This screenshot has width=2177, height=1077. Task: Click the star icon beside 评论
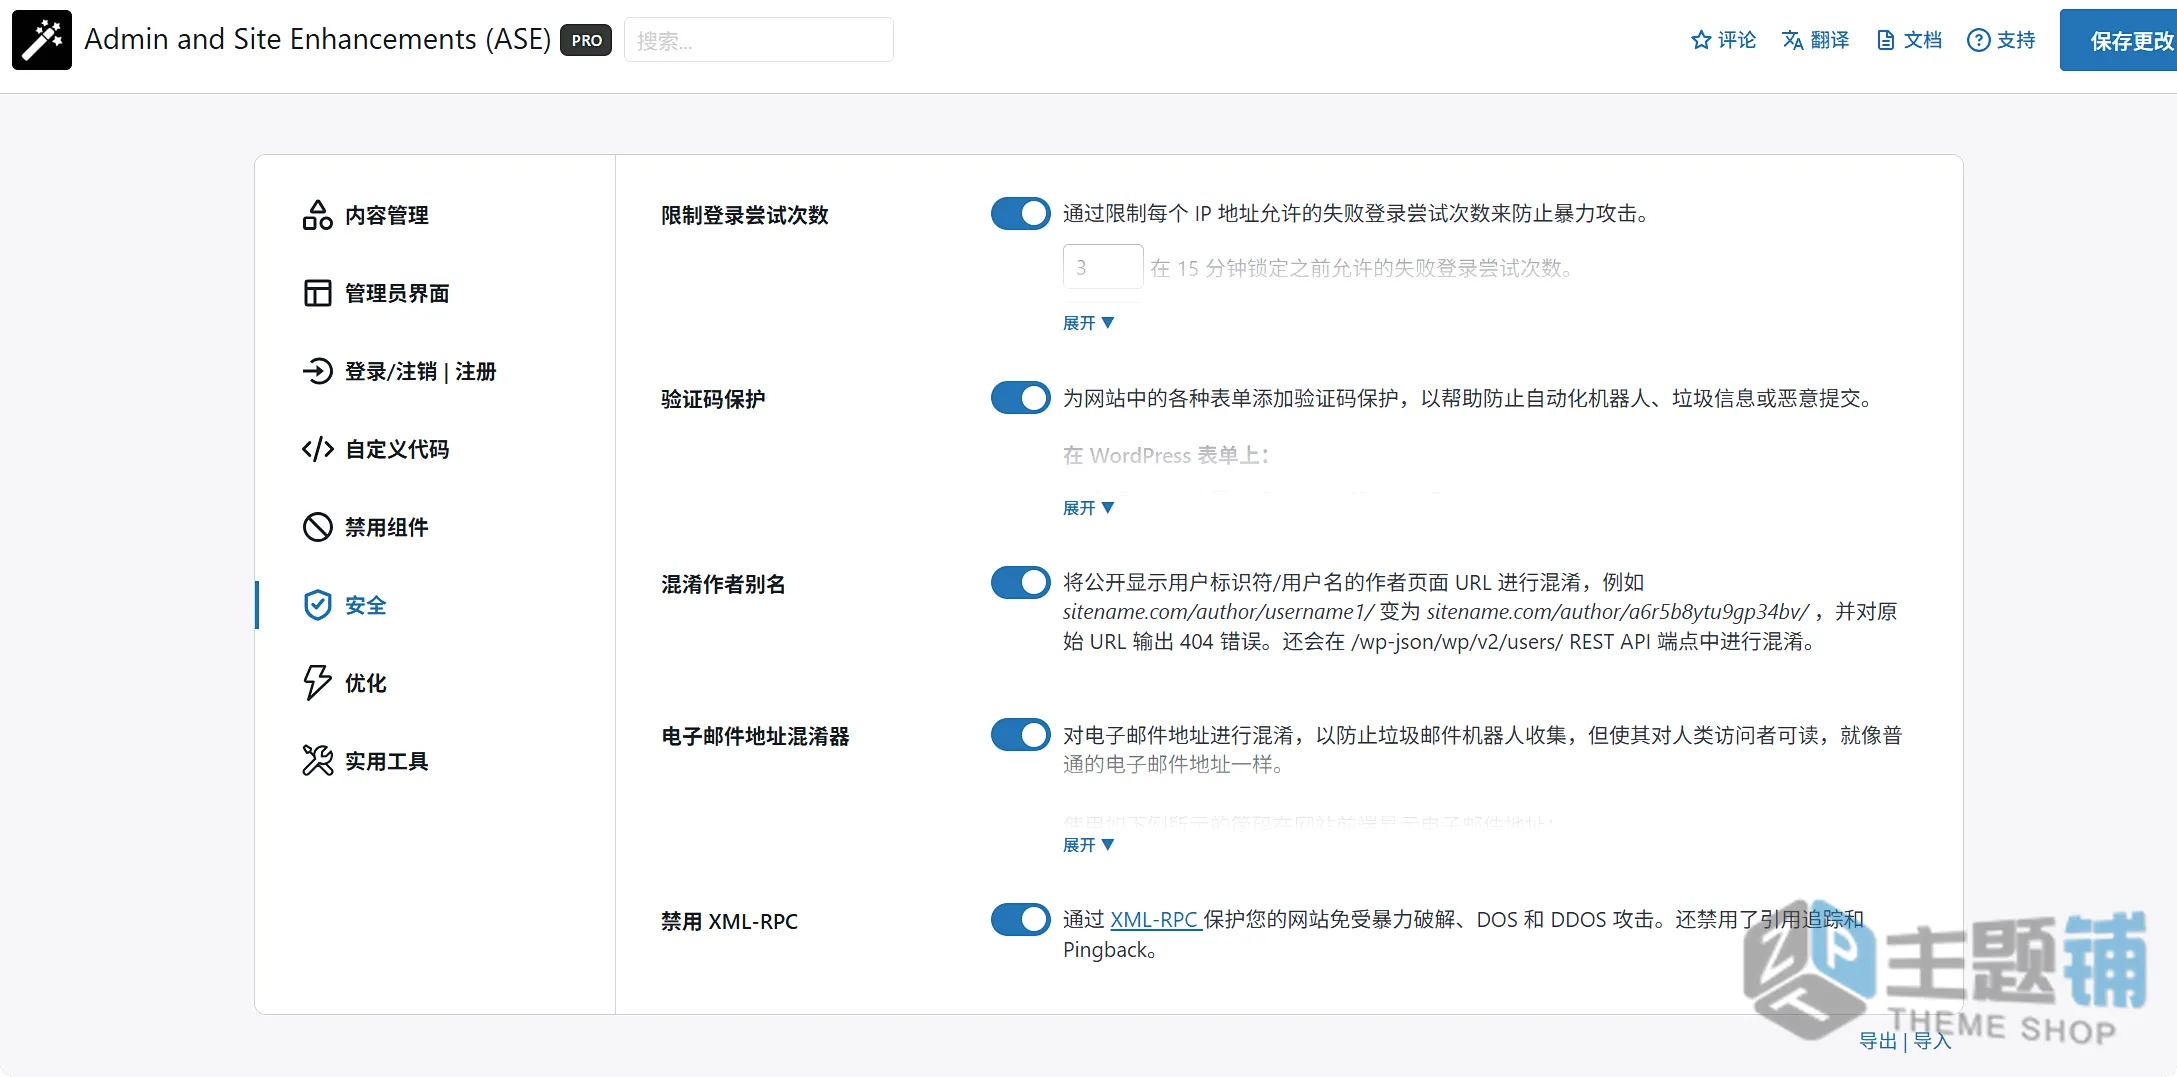pyautogui.click(x=1700, y=40)
